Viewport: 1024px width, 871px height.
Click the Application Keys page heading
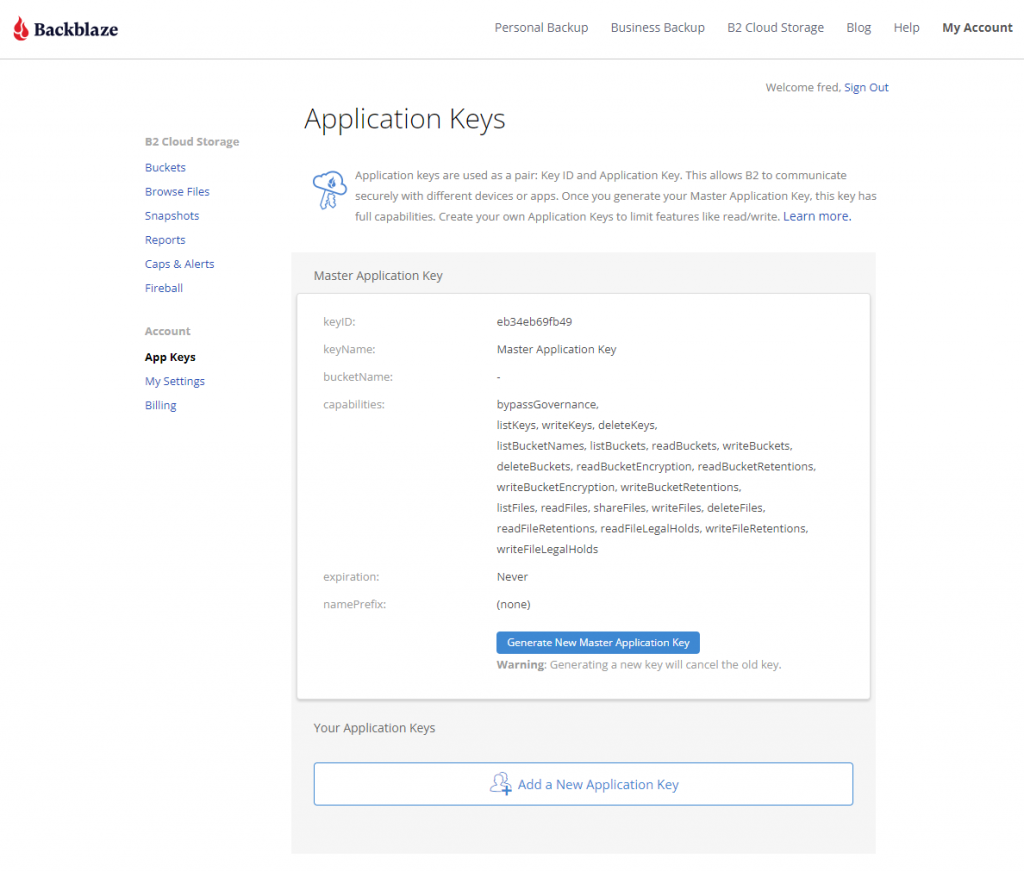(405, 119)
